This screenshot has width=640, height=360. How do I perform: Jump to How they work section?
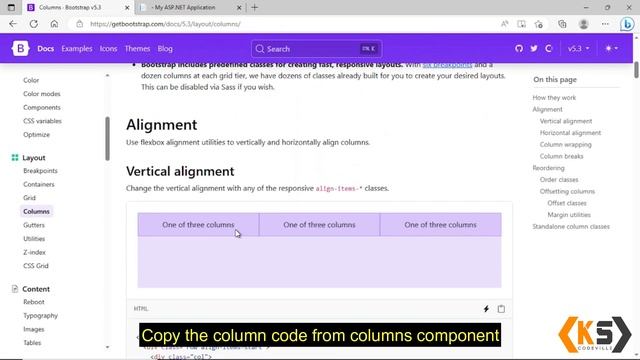554,98
